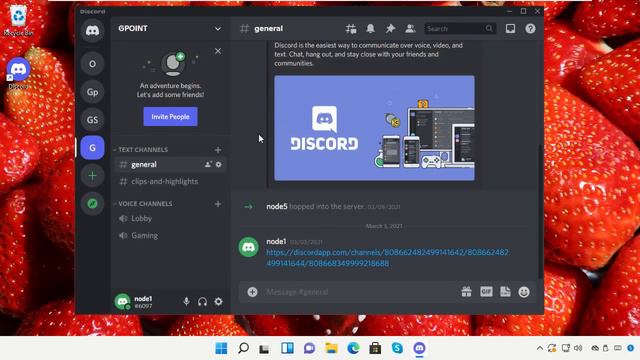Open volume control in system tray
The image size is (640, 360).
click(x=578, y=348)
